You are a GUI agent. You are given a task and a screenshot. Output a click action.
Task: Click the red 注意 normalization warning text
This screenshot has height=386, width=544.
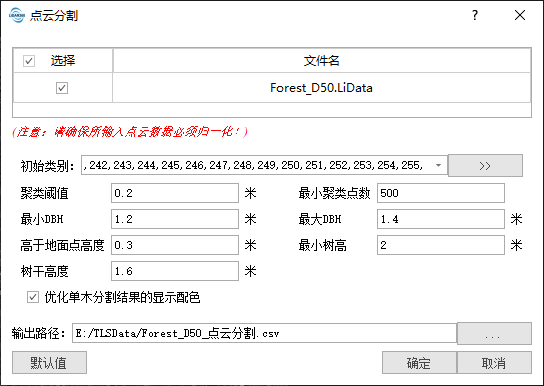tap(130, 132)
